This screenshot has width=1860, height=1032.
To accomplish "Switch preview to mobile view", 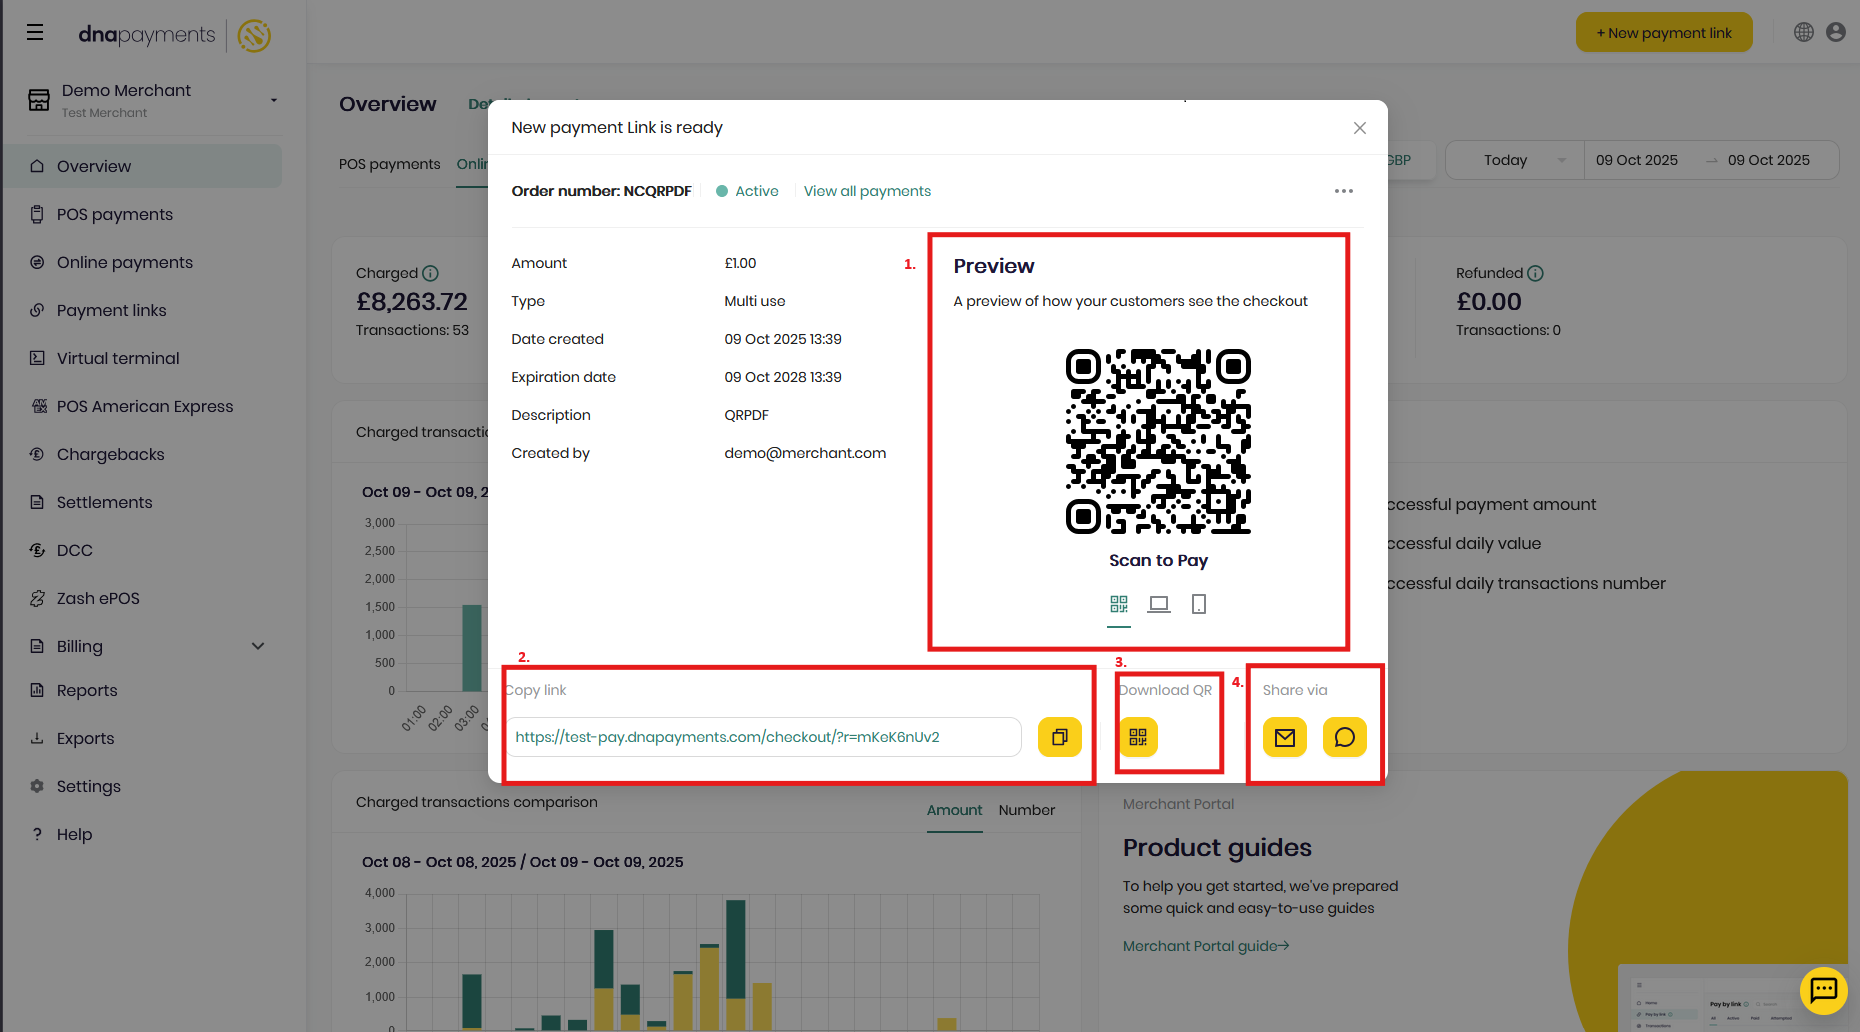I will coord(1198,604).
